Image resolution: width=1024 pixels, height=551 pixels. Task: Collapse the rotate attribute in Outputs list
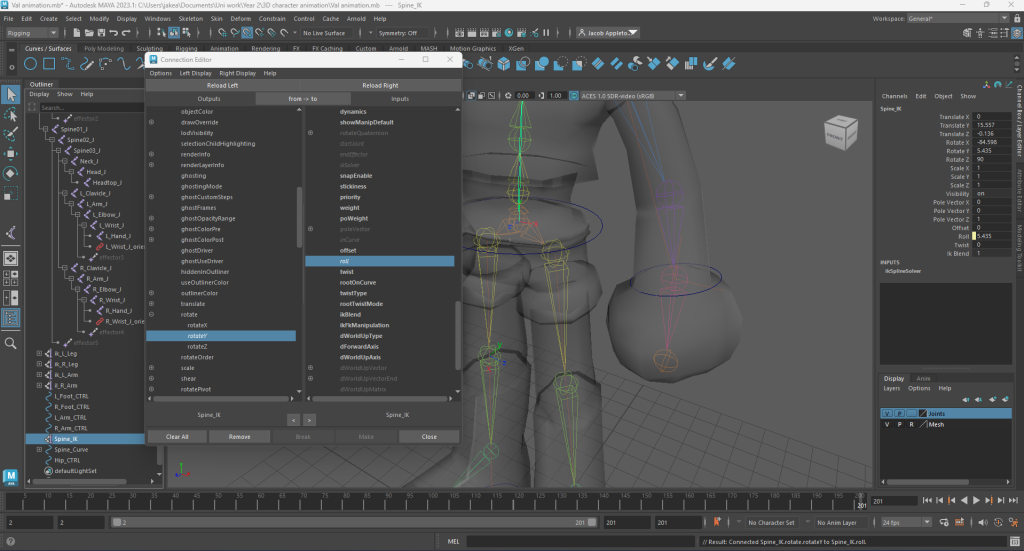coord(152,314)
